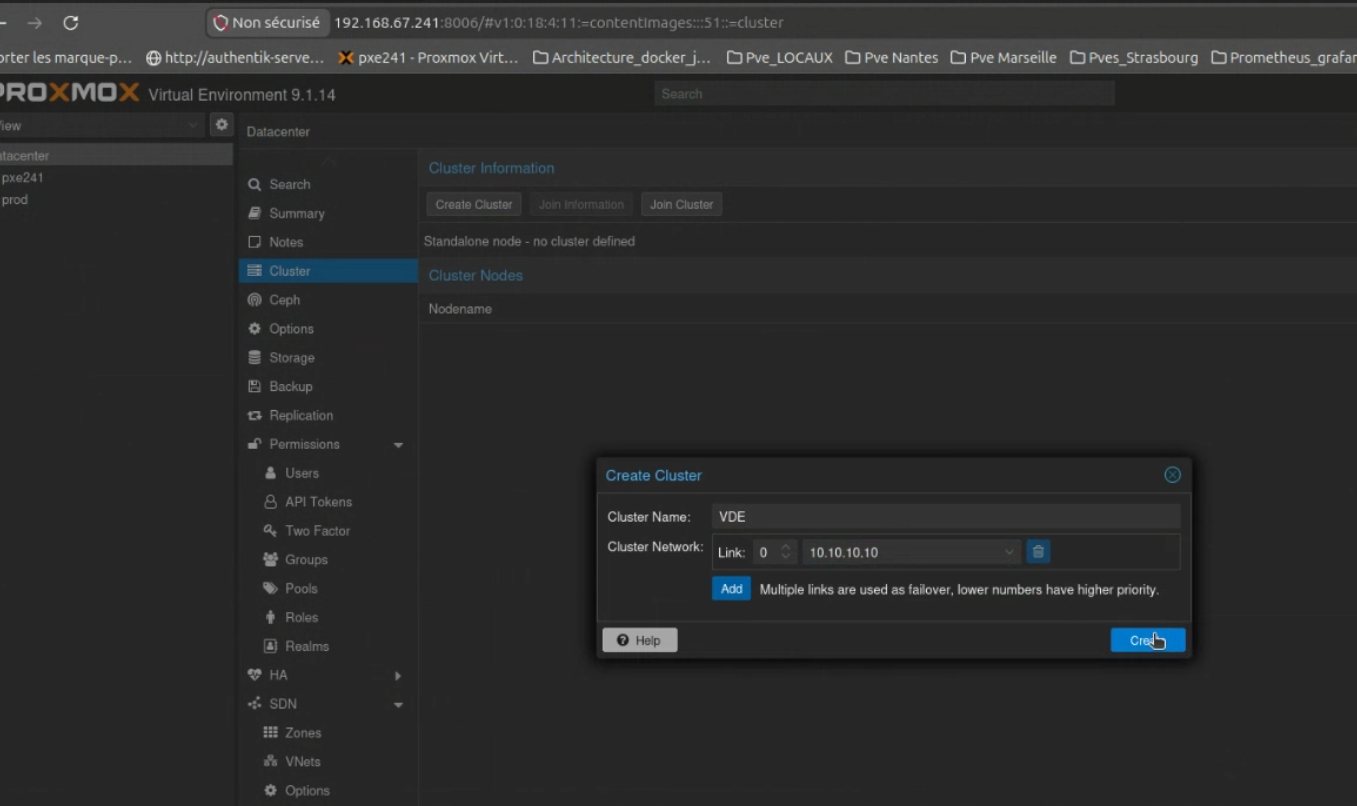Click the API Tokens icon

click(x=270, y=502)
